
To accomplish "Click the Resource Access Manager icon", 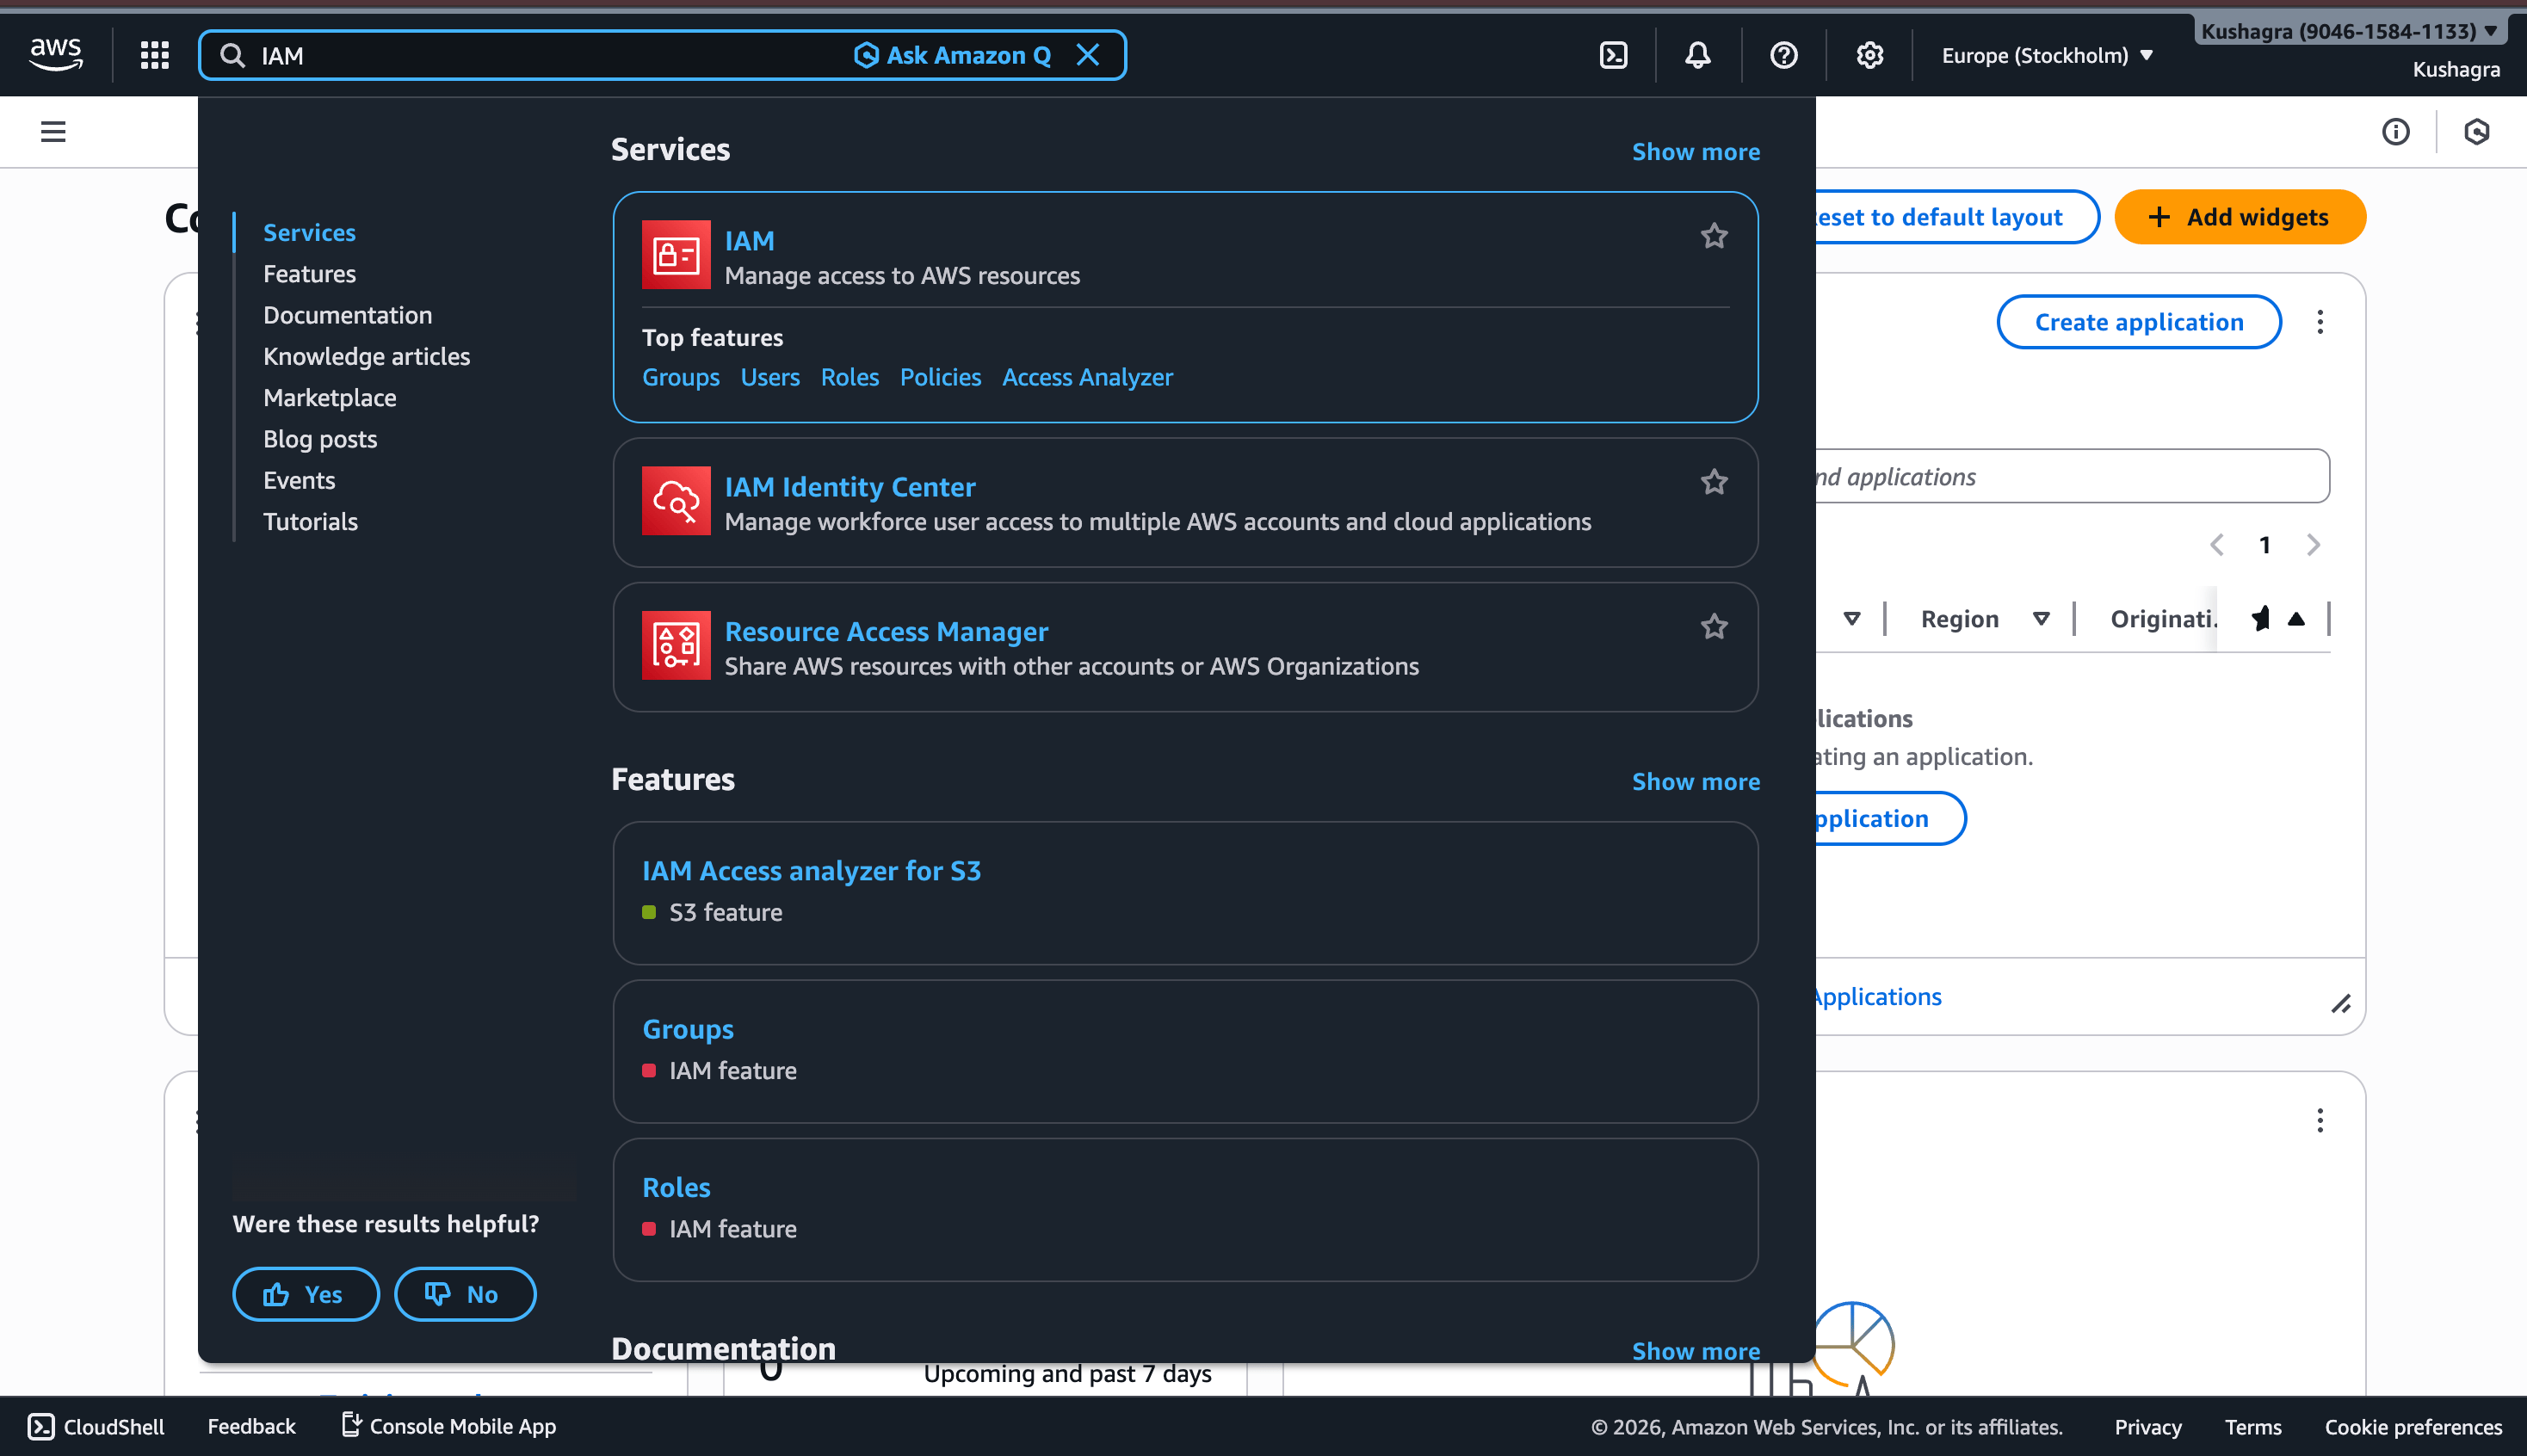I will [x=676, y=645].
